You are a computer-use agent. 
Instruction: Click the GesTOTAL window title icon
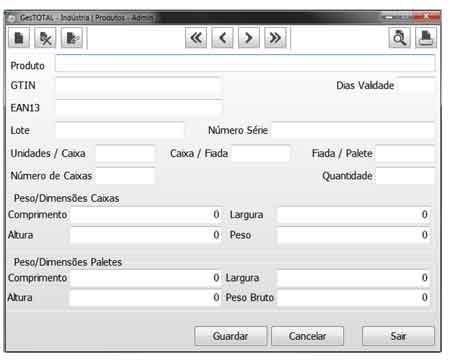[x=12, y=18]
